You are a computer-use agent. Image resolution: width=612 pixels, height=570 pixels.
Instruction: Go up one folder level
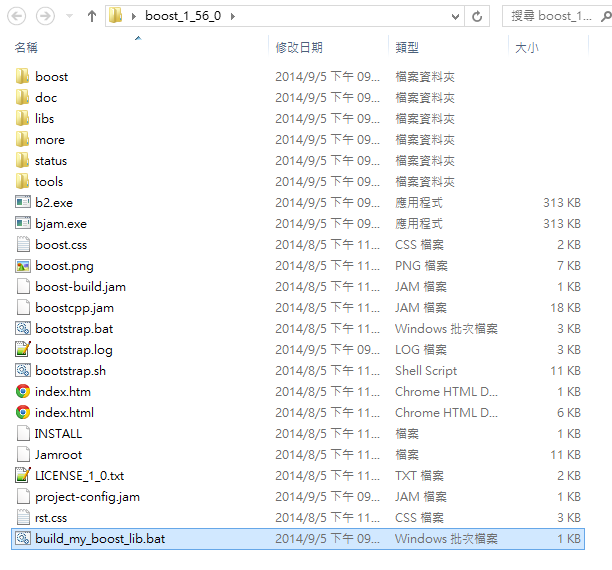click(x=92, y=16)
